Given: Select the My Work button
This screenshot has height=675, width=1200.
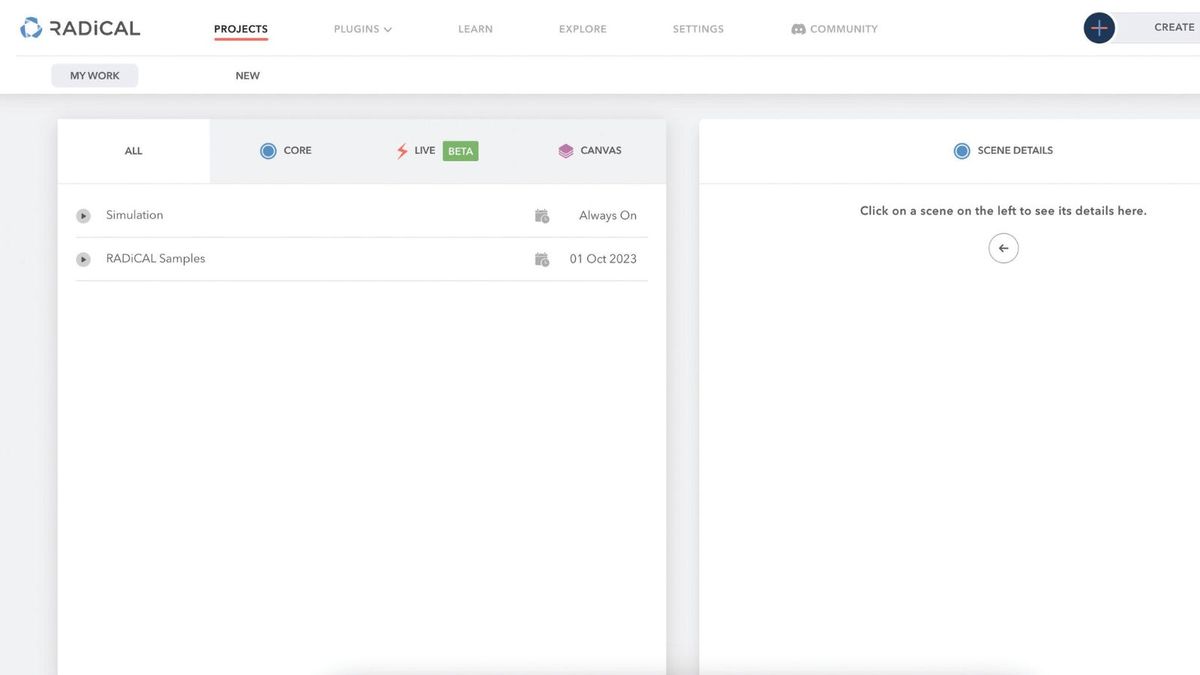Looking at the screenshot, I should pyautogui.click(x=95, y=76).
